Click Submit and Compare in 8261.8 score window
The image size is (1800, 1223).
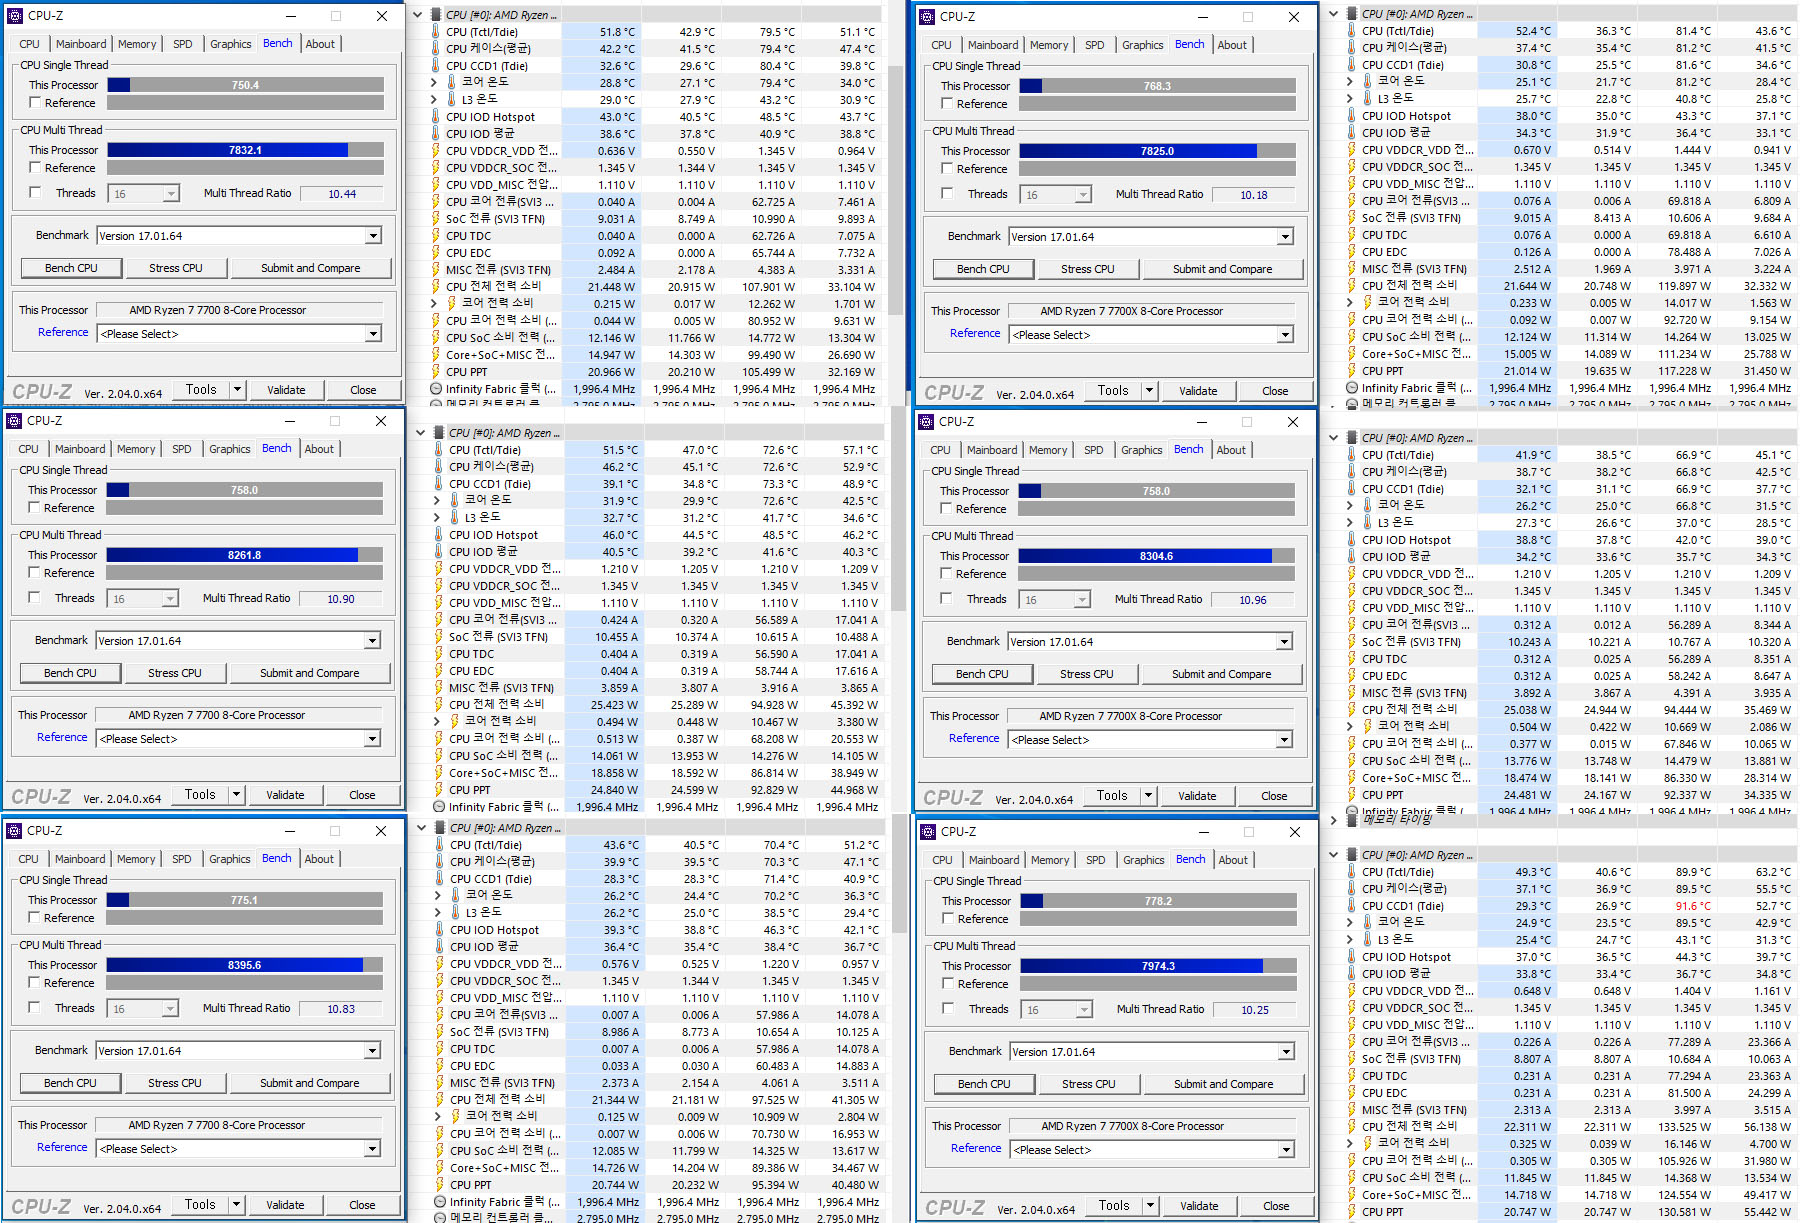point(310,673)
